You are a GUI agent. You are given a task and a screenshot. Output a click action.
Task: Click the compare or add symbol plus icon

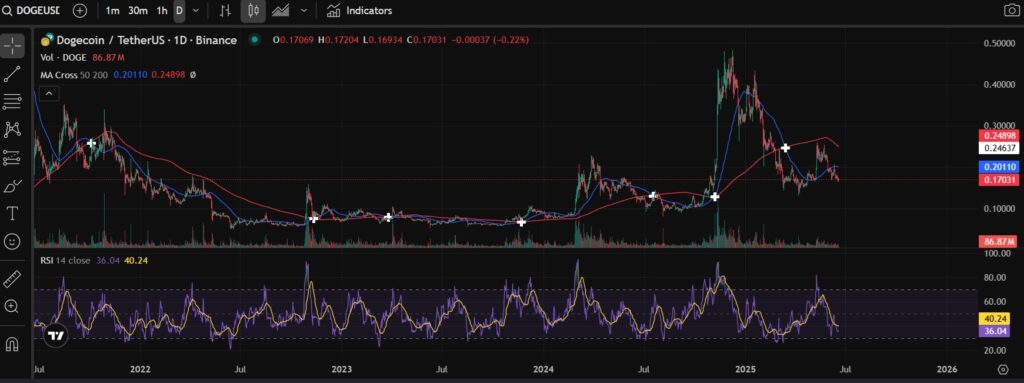(x=80, y=10)
